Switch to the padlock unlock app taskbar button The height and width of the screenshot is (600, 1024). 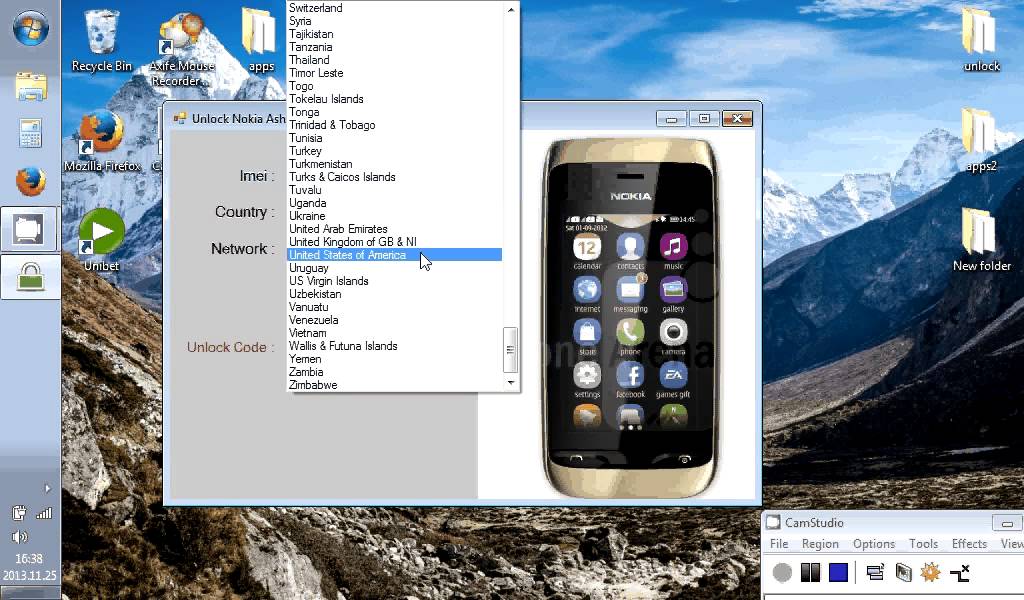click(30, 277)
